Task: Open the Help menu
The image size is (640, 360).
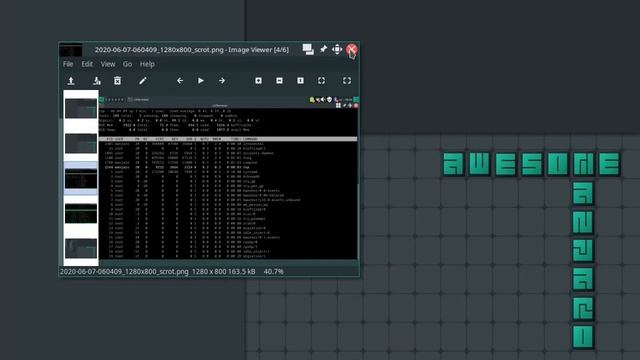Action: [147, 64]
